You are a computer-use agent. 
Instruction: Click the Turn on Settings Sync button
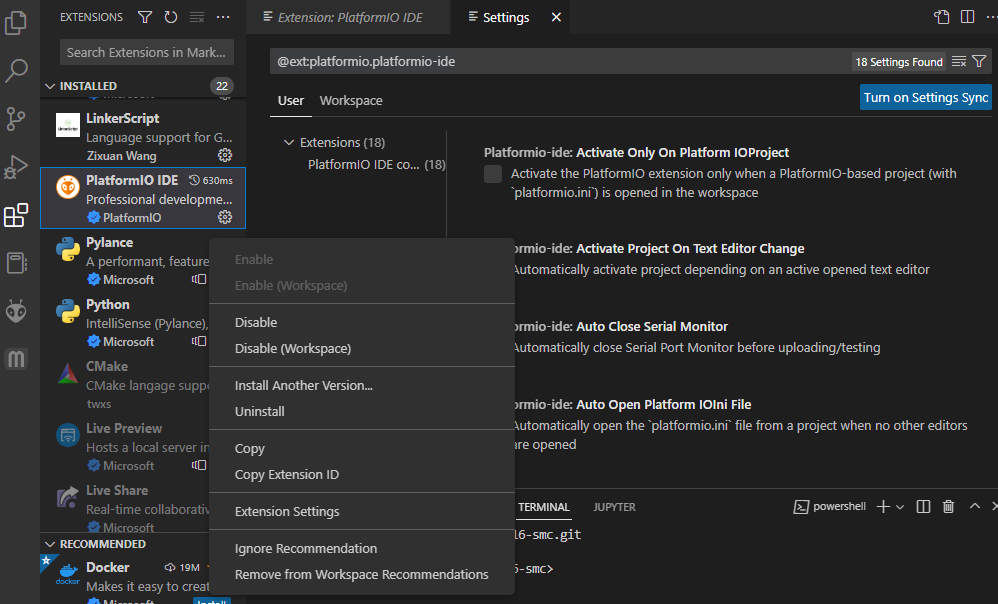click(924, 97)
